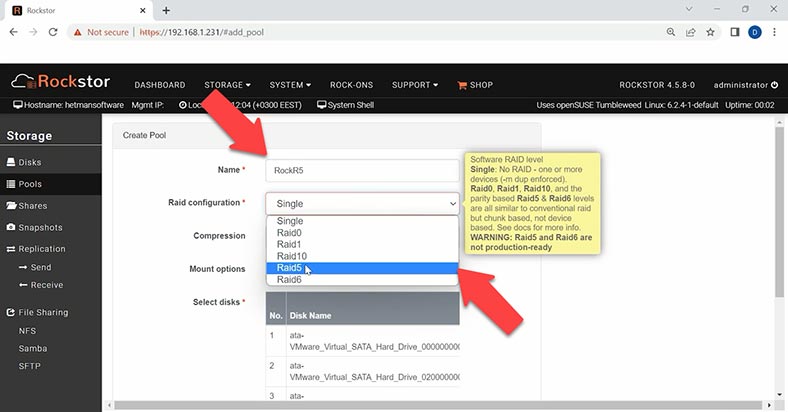
Task: Reload the page
Action: click(53, 32)
